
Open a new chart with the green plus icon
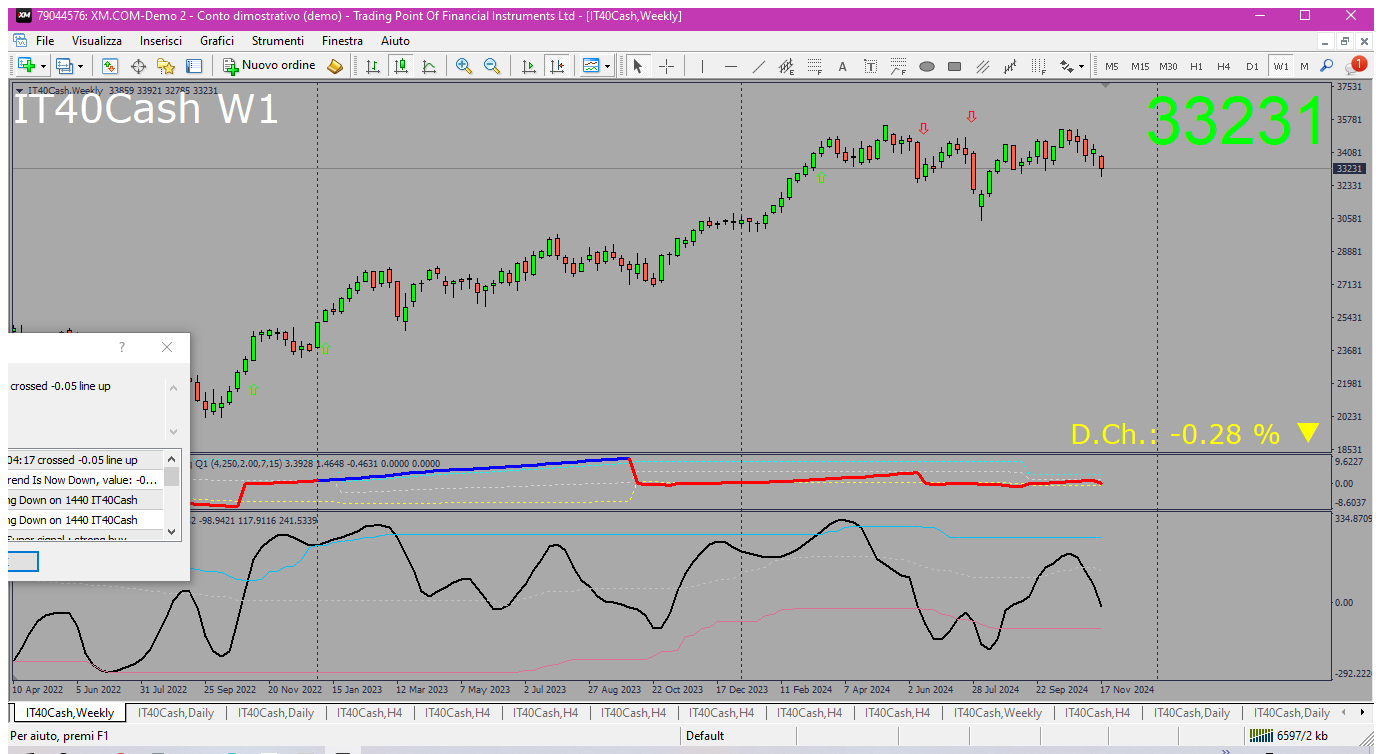pyautogui.click(x=26, y=66)
